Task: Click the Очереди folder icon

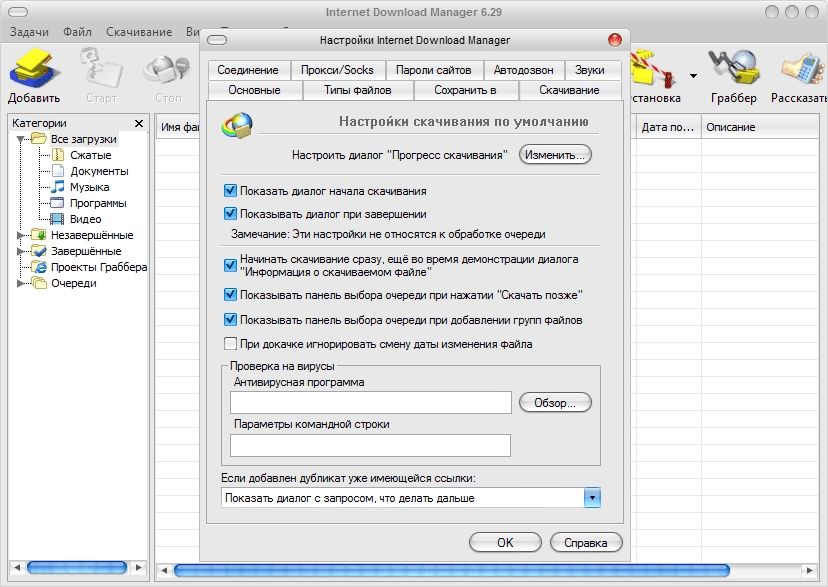Action: [x=39, y=283]
